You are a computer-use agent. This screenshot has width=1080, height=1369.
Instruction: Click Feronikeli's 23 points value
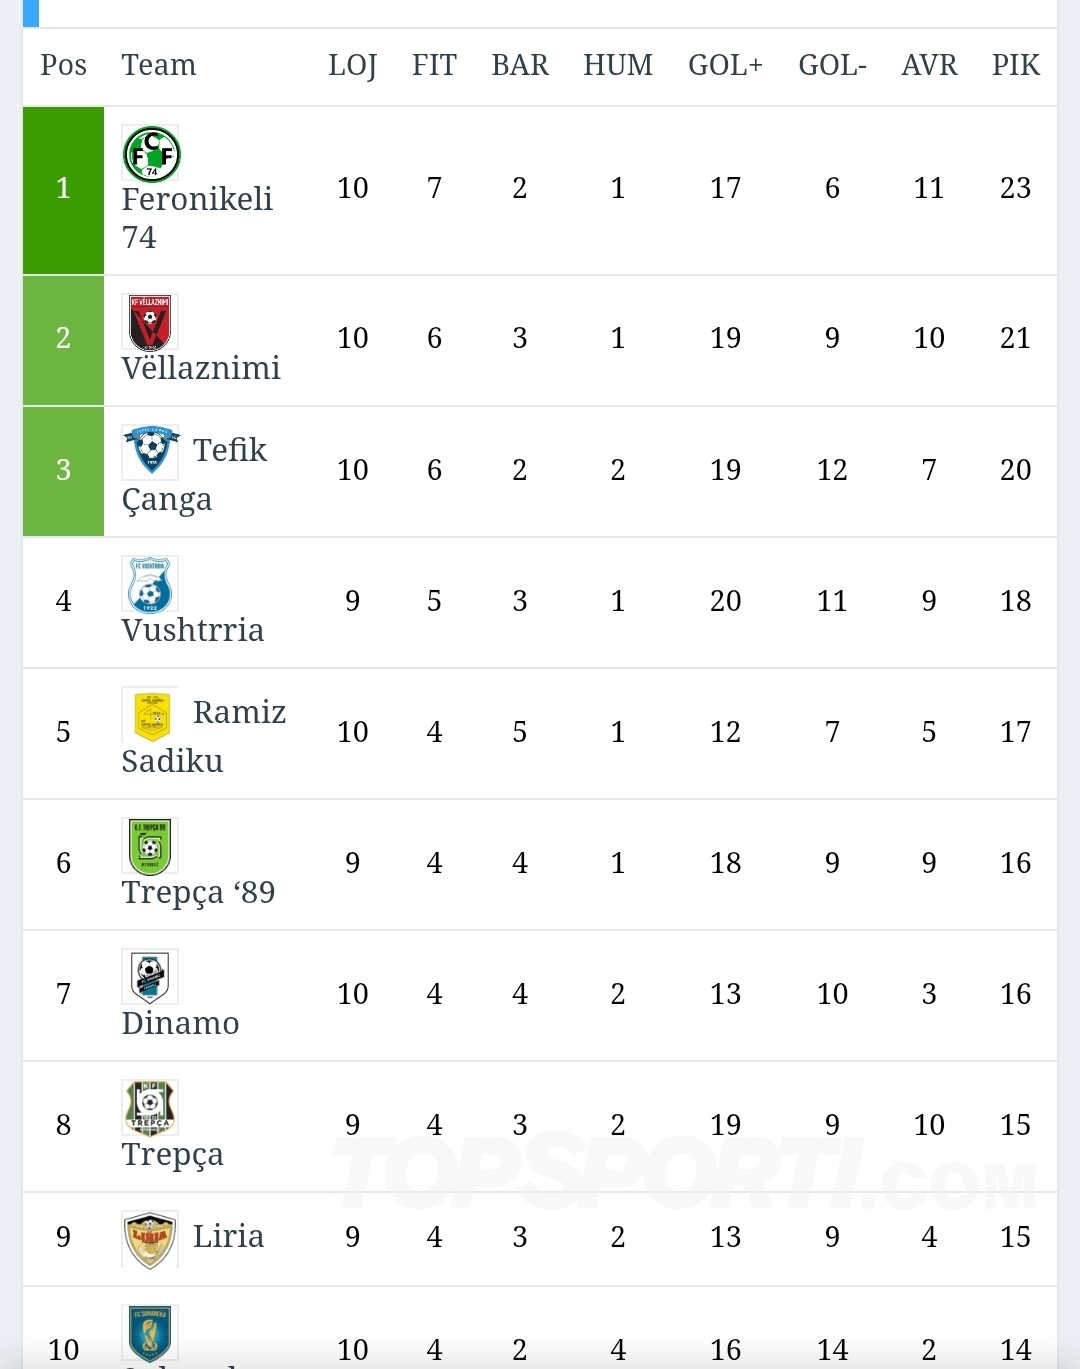pyautogui.click(x=1015, y=188)
